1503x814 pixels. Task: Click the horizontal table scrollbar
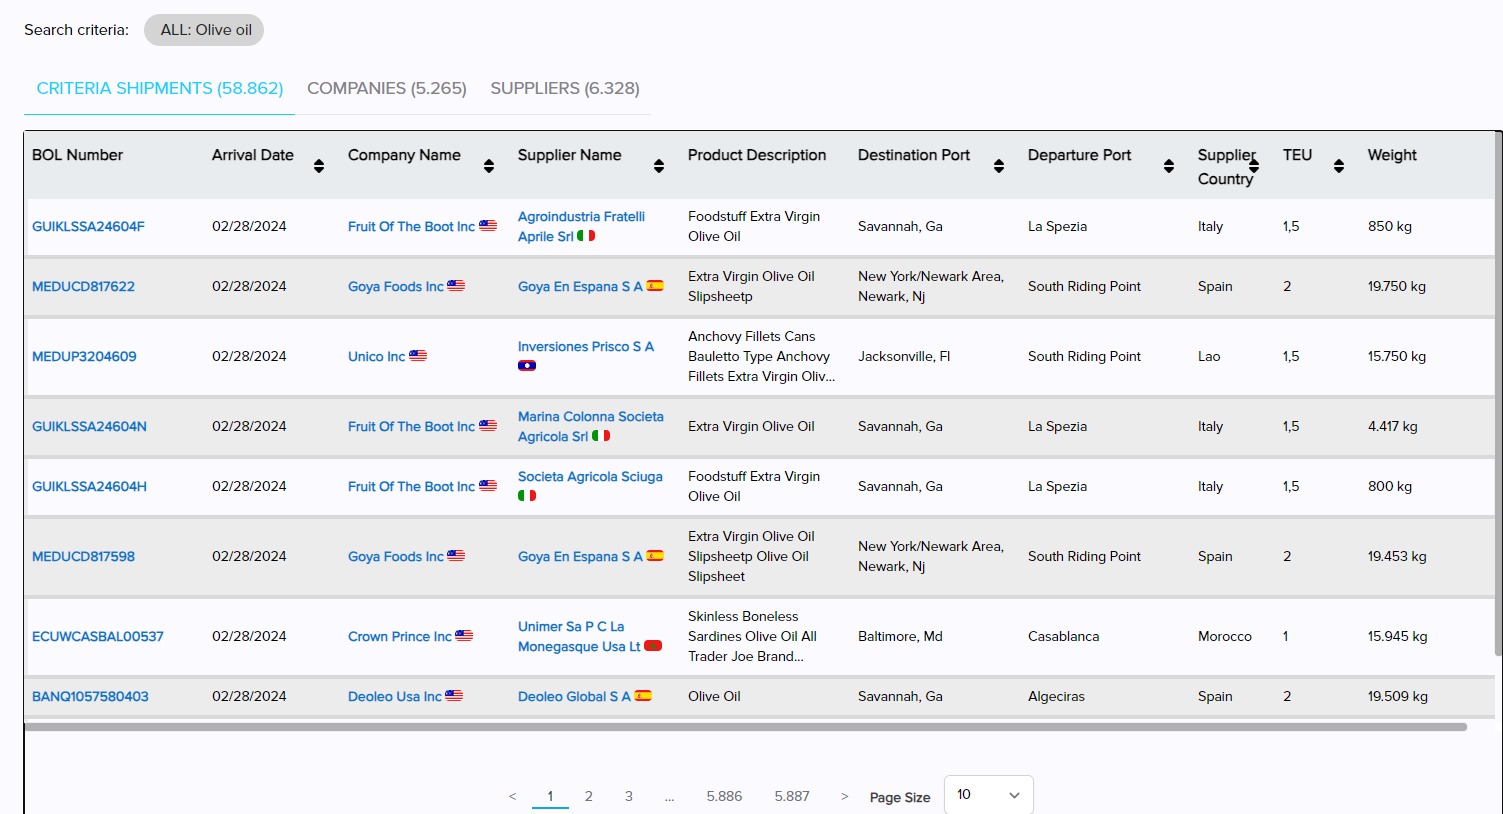(x=745, y=727)
